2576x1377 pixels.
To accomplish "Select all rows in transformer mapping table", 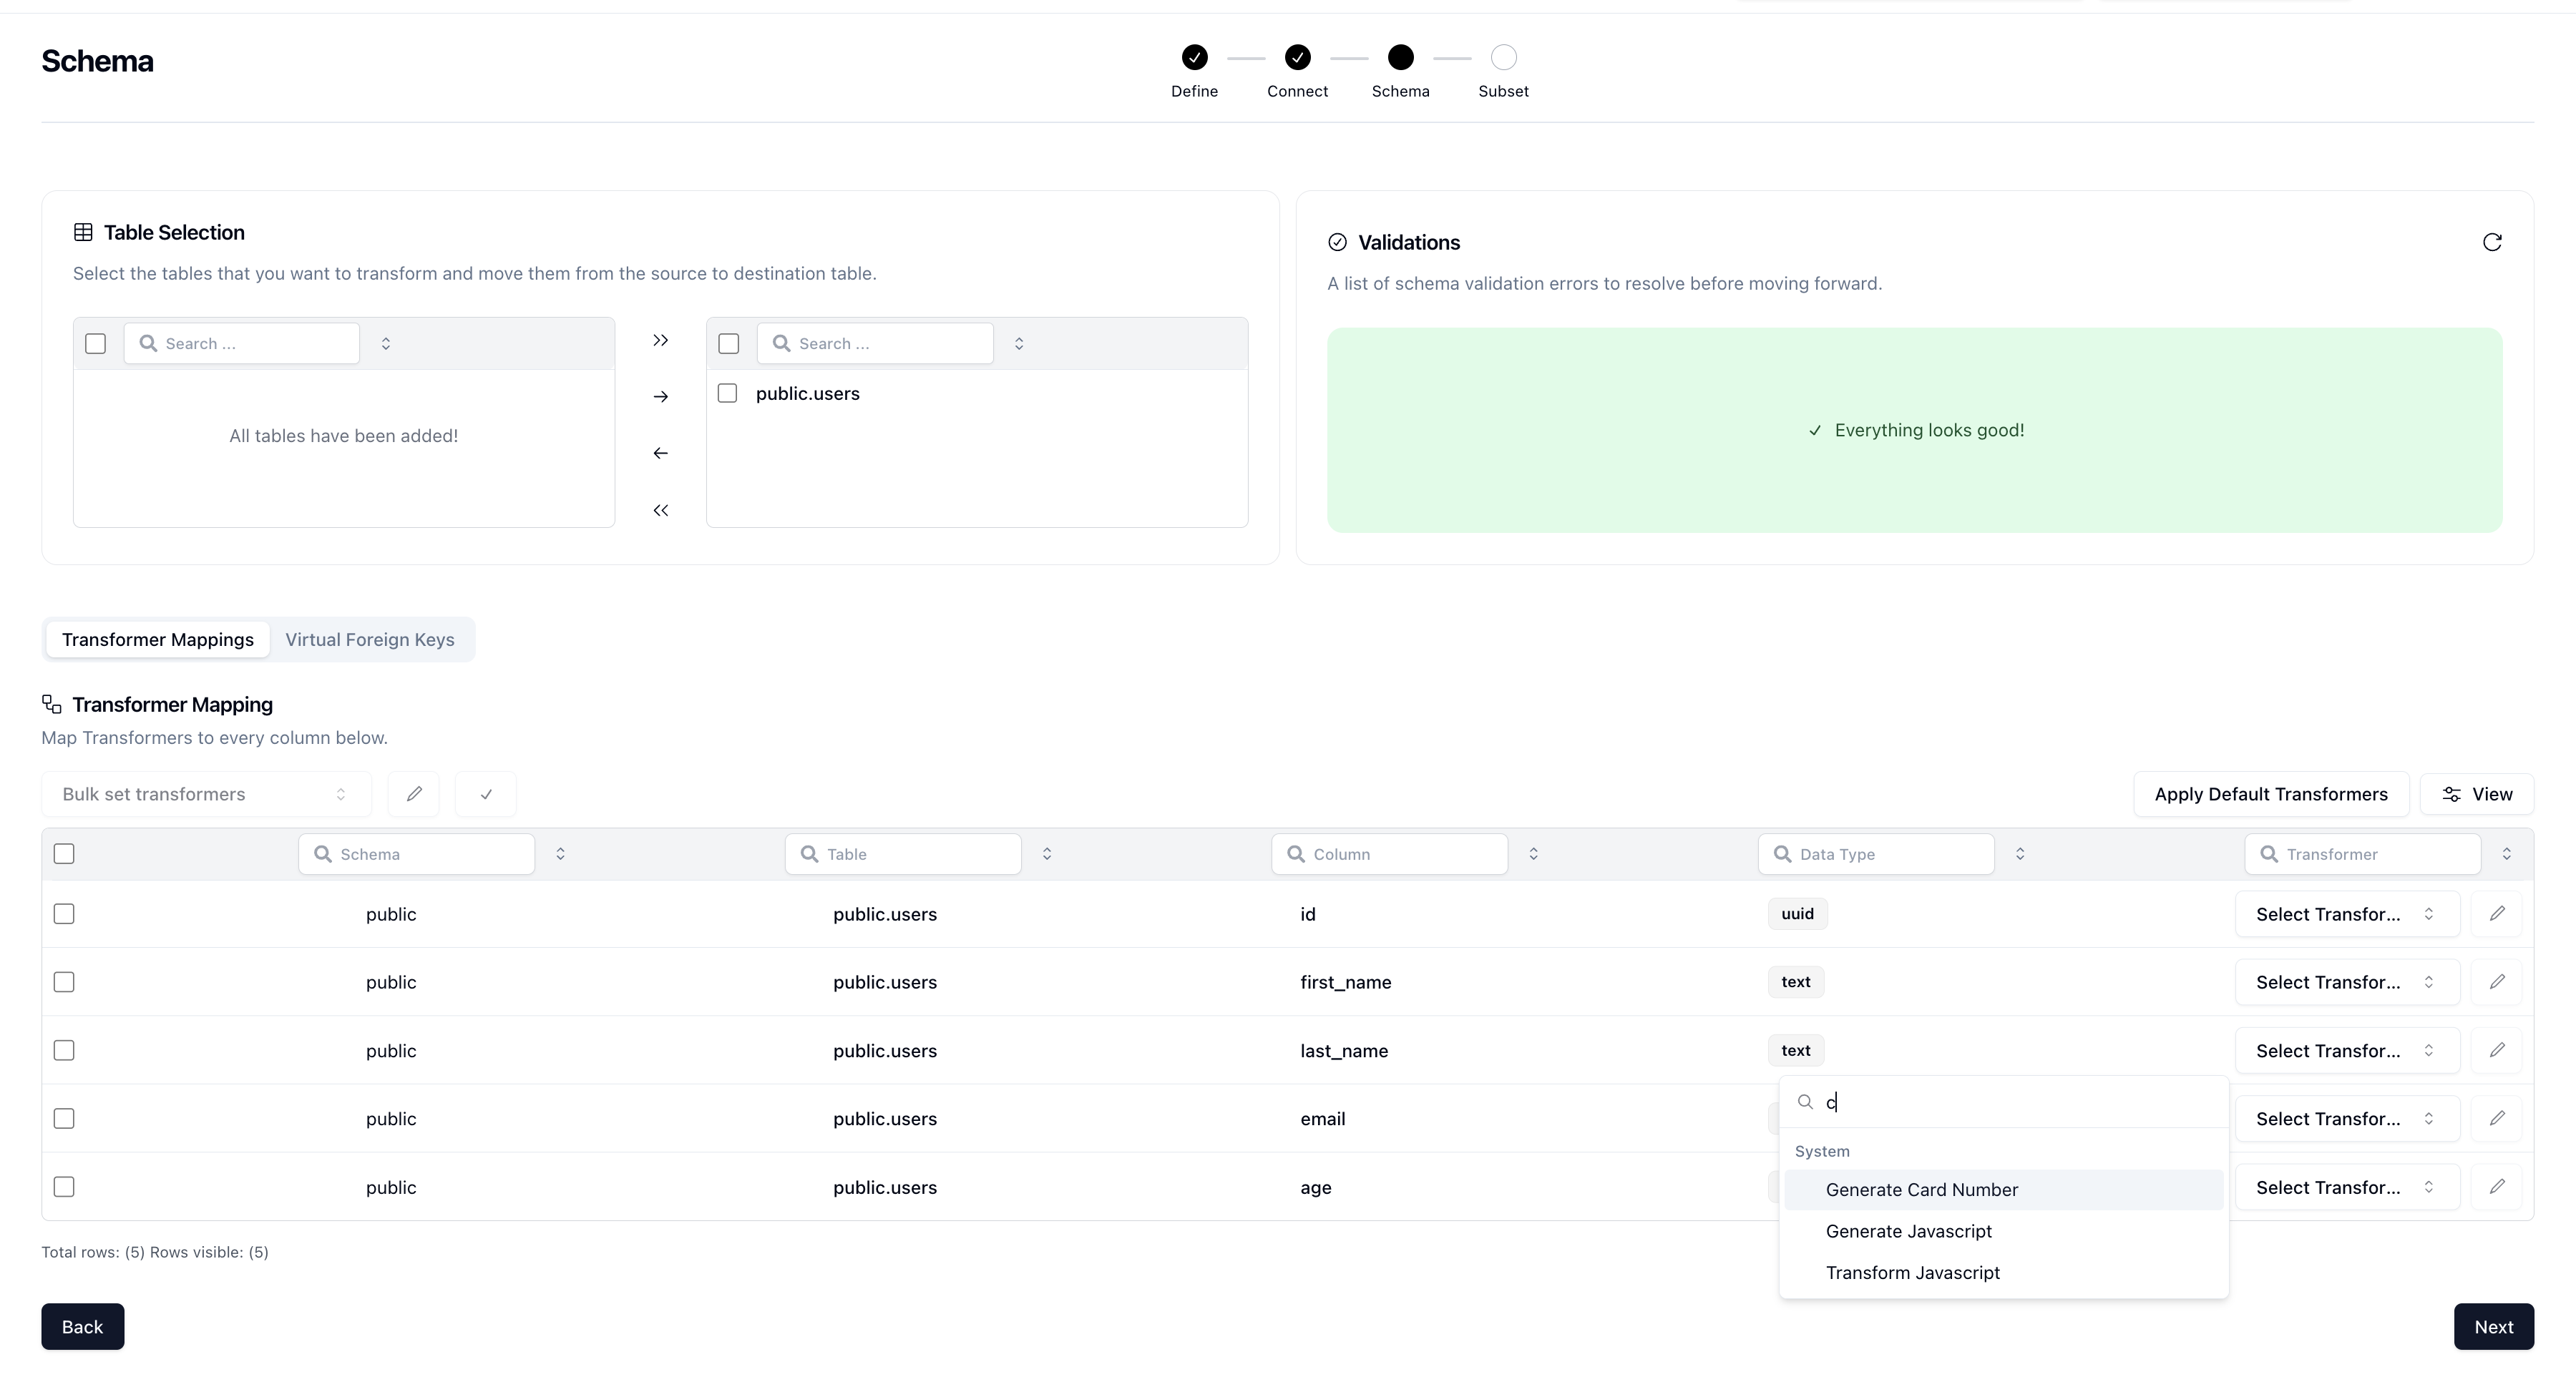I will click(x=64, y=854).
